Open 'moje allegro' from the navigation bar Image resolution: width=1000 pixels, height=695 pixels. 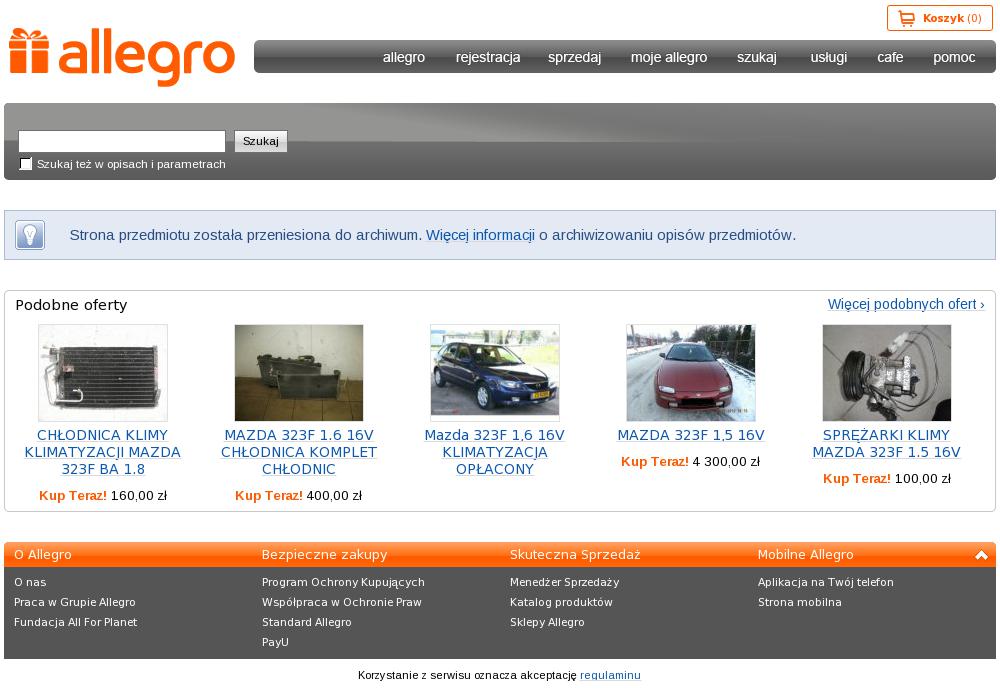[x=669, y=57]
